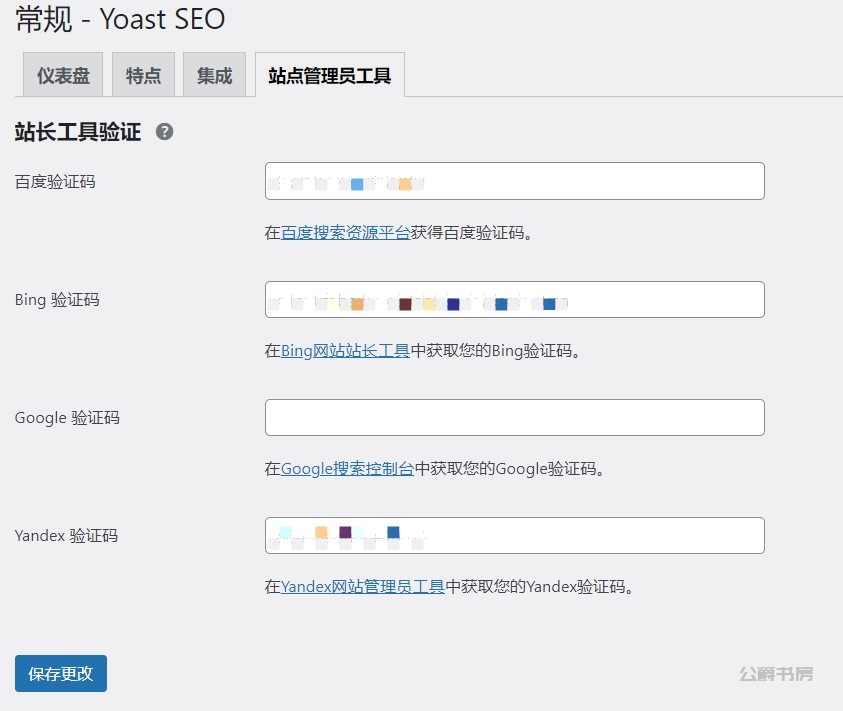The width and height of the screenshot is (843, 711).
Task: Focus the Yandex 验证码 text box
Action: coord(515,536)
